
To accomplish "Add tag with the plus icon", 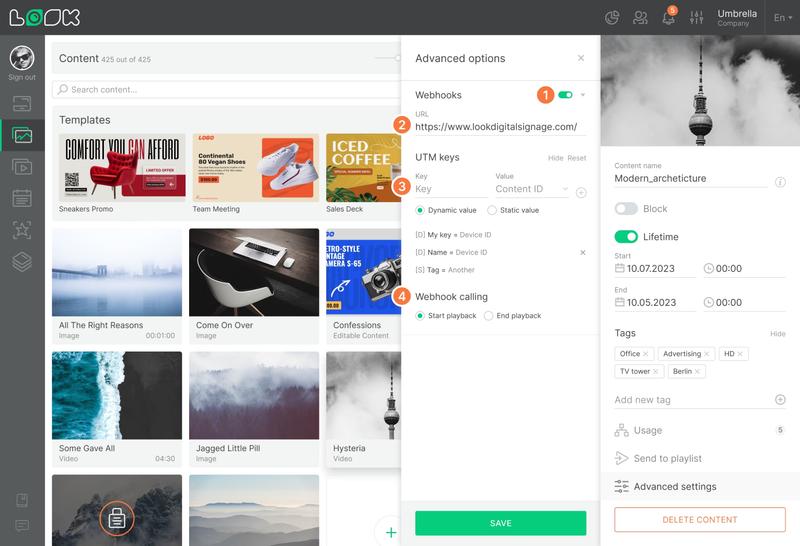I will point(780,400).
